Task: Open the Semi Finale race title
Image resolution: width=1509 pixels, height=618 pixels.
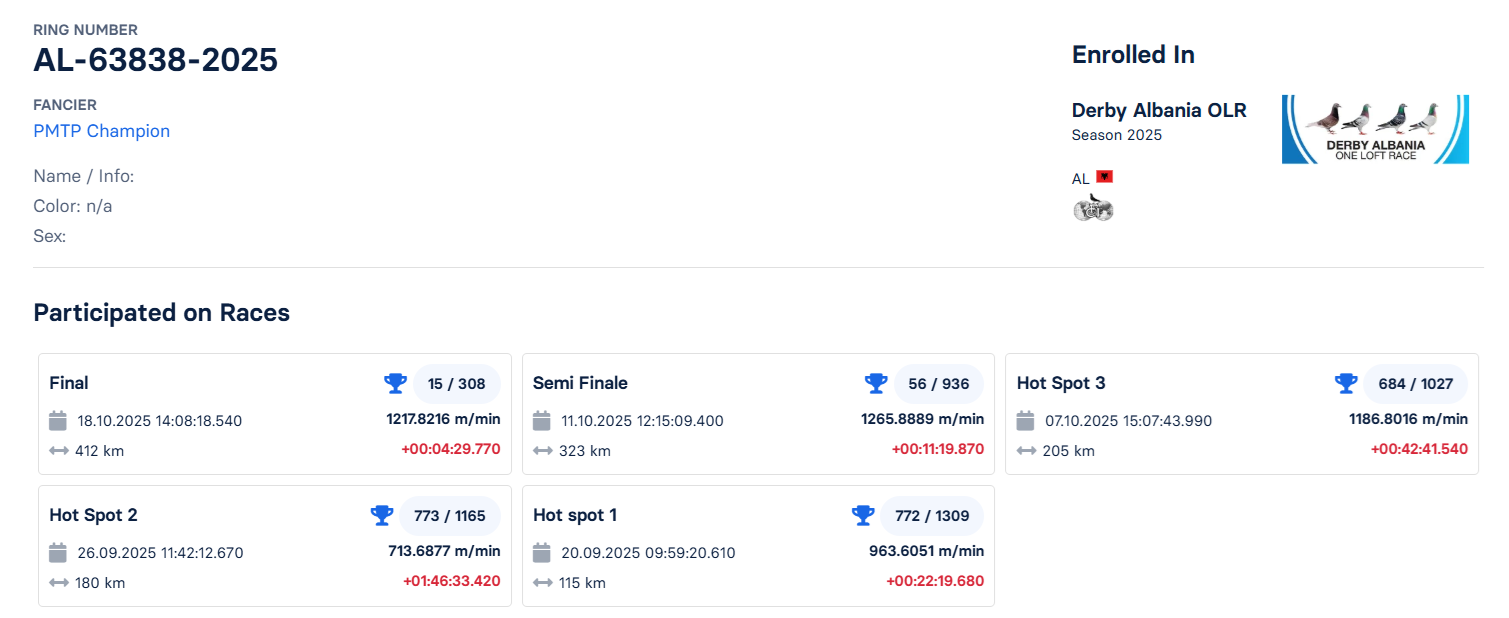Action: [x=580, y=383]
